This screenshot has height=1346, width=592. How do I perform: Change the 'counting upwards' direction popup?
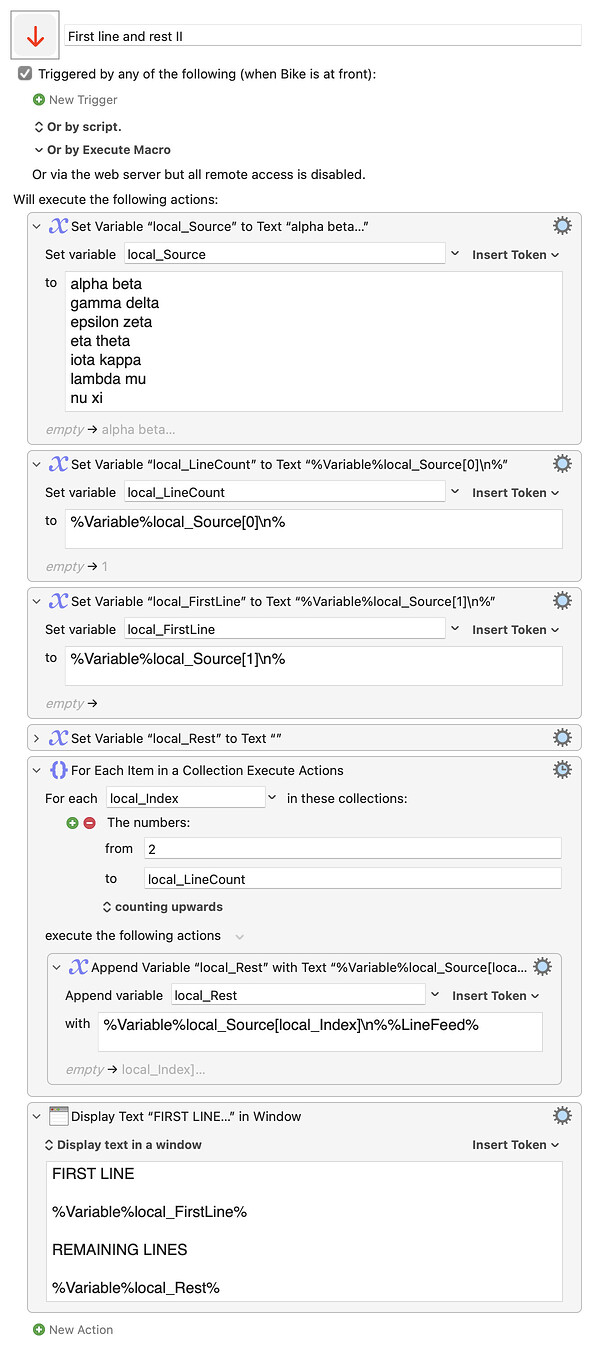coord(162,907)
